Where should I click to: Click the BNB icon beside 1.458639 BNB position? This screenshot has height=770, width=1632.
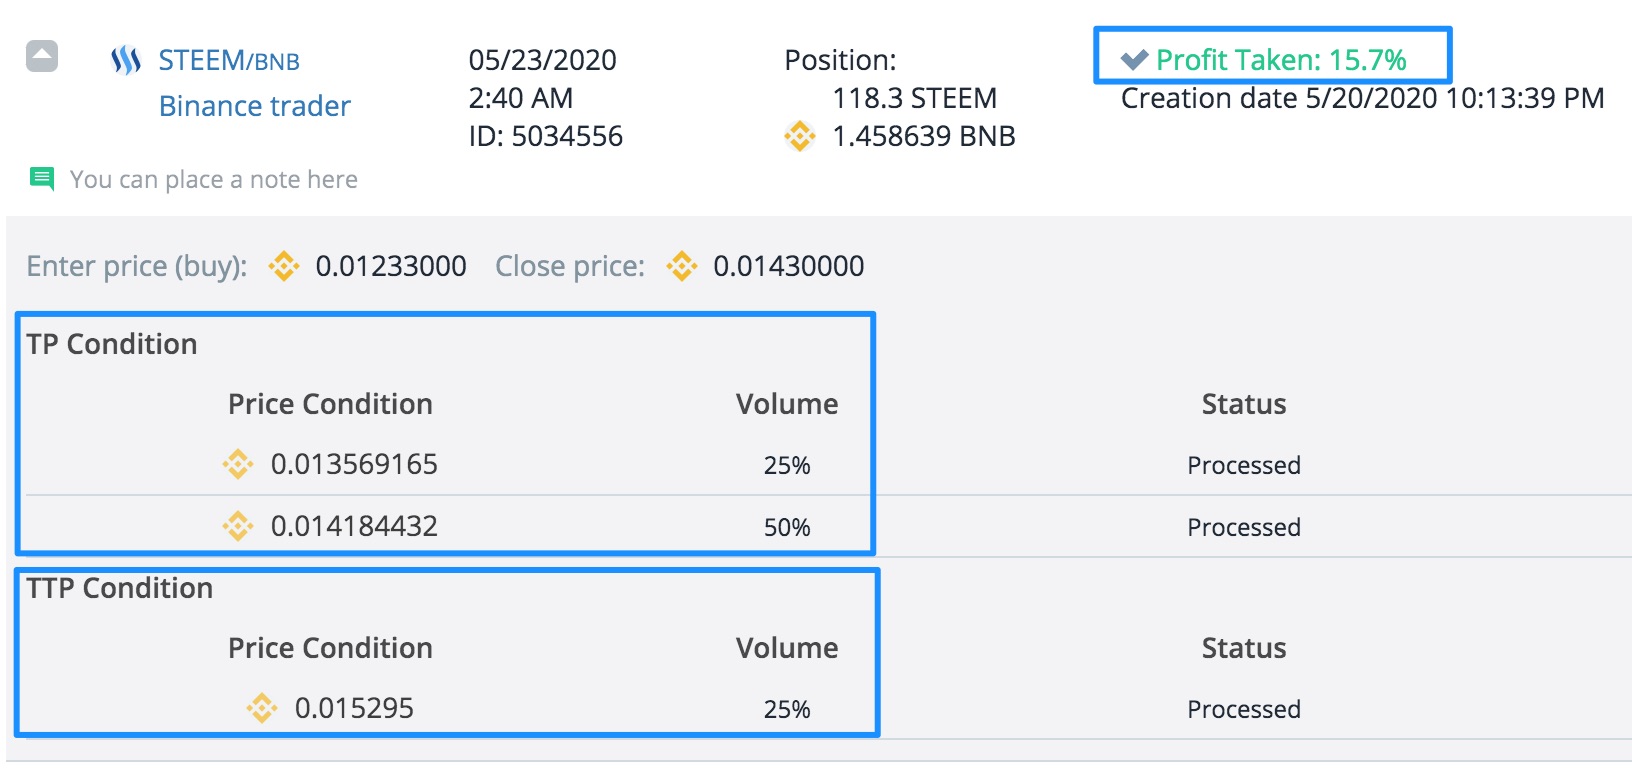(x=800, y=136)
